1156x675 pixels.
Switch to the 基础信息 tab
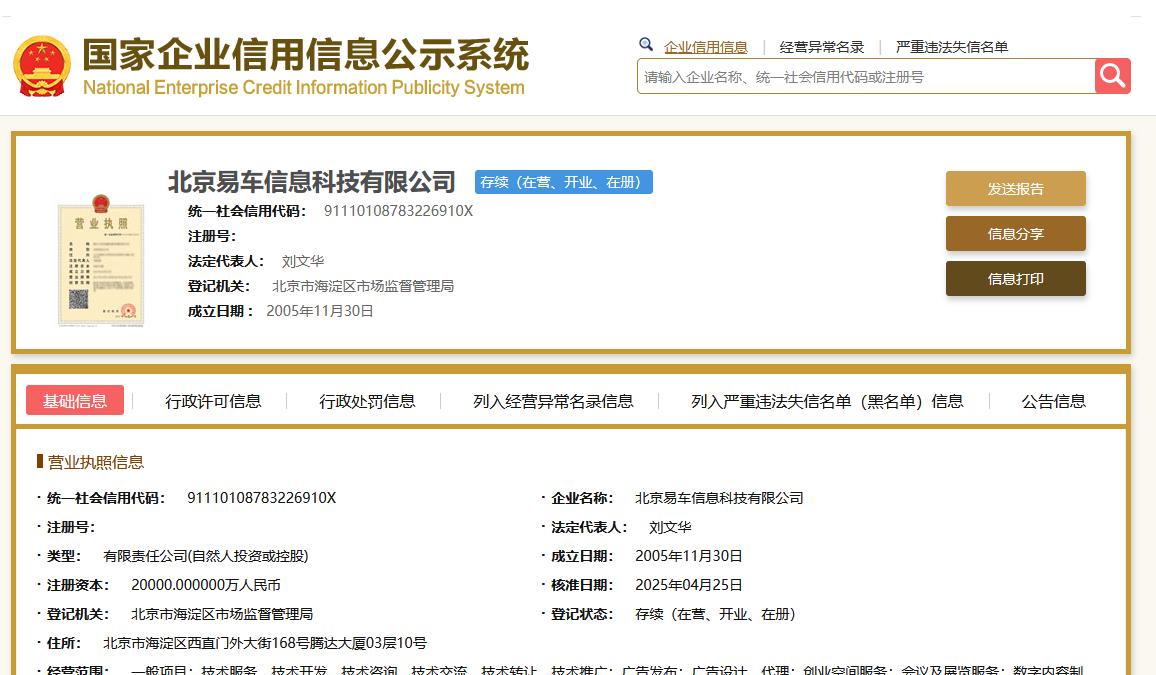click(74, 401)
